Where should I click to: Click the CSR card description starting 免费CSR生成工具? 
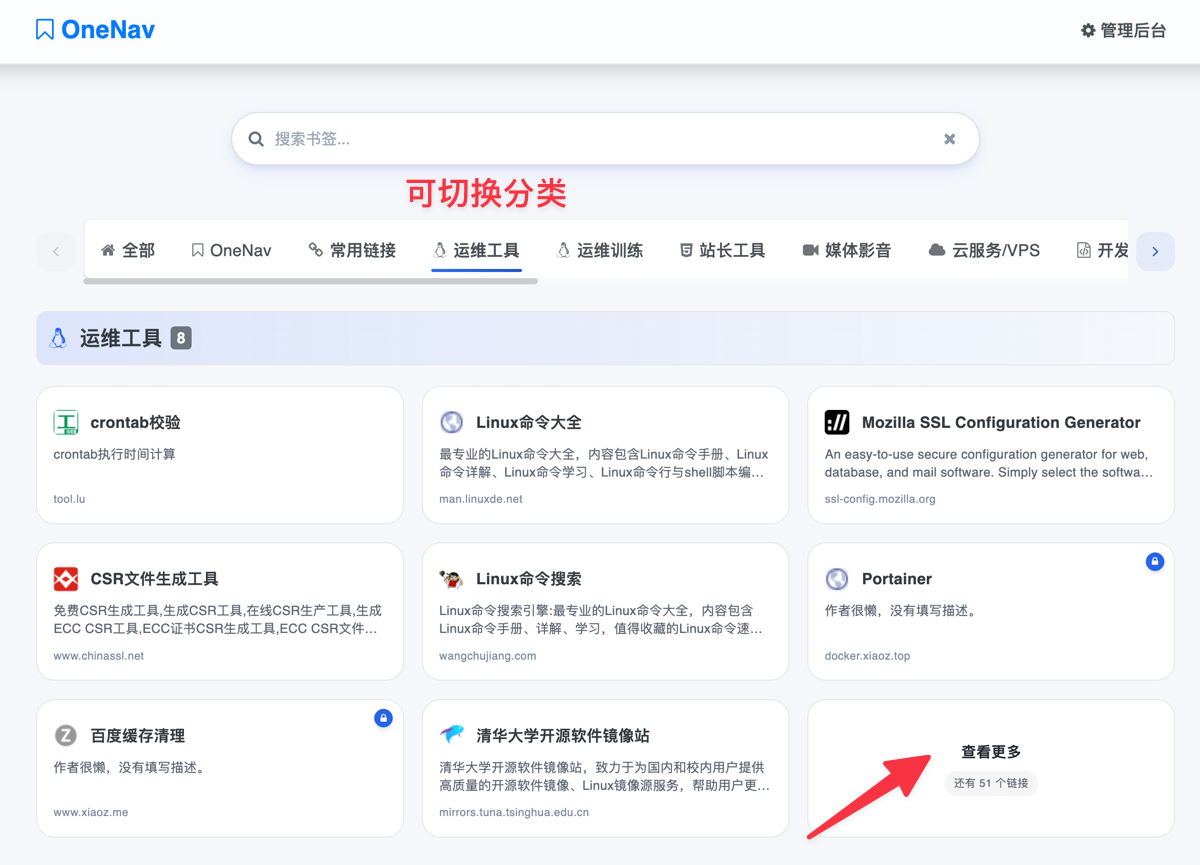click(218, 620)
